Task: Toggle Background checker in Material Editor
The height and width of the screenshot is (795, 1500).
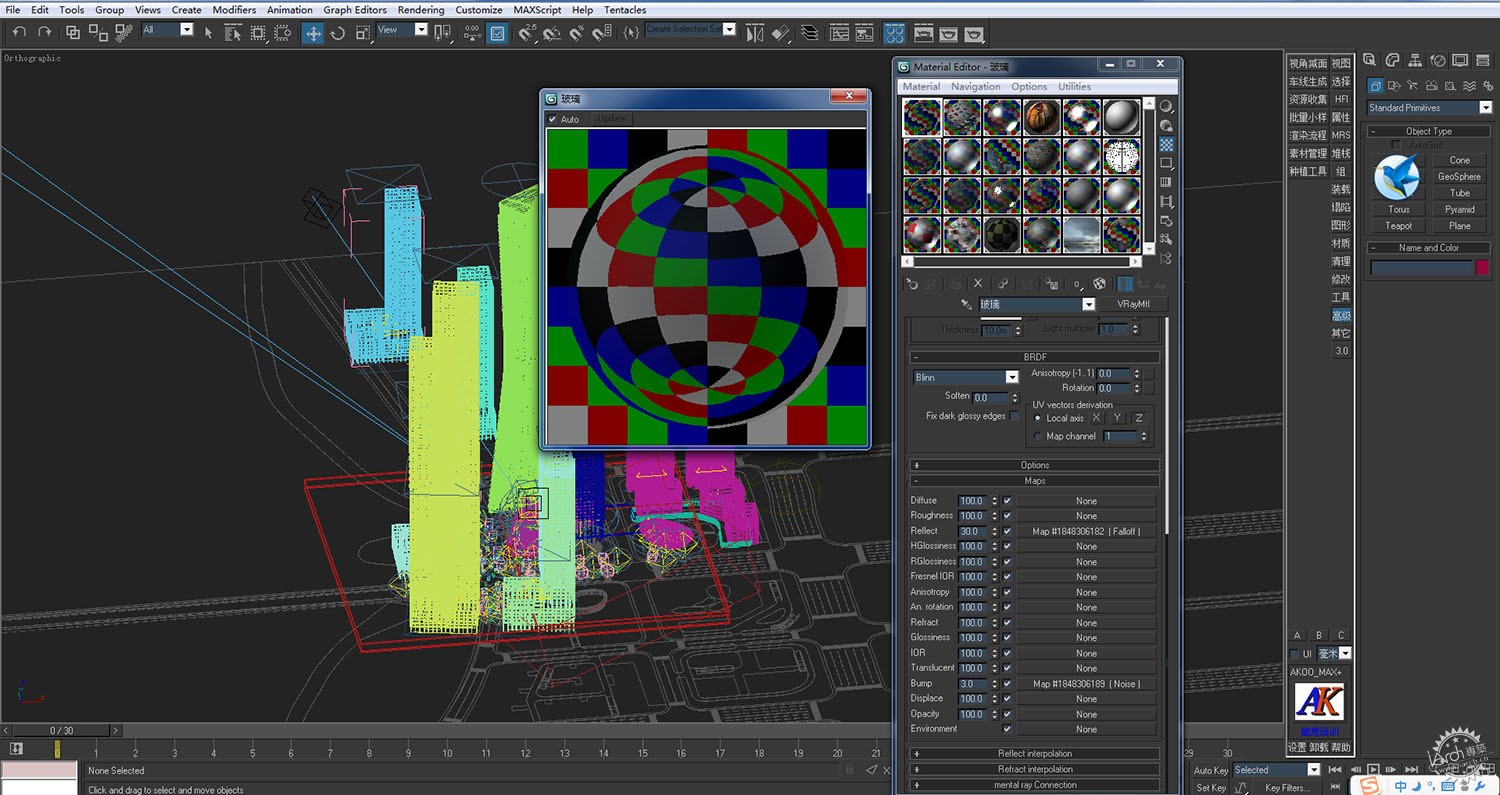Action: coord(1166,144)
